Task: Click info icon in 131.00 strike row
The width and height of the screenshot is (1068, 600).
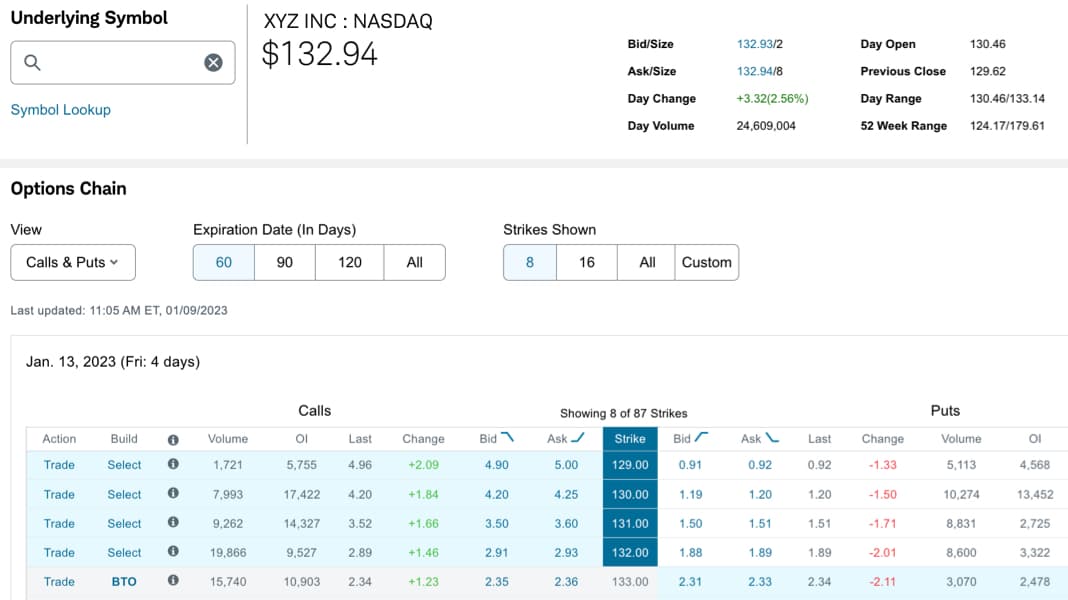Action: click(173, 523)
